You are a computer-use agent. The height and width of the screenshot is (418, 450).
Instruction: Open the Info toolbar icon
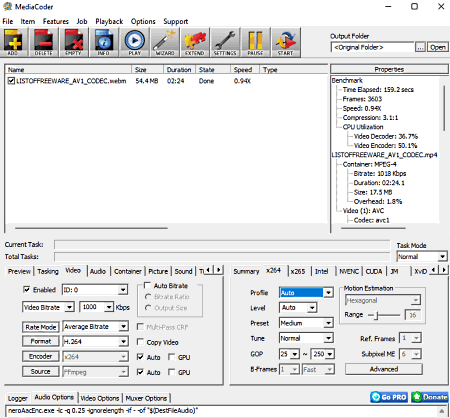[x=104, y=43]
